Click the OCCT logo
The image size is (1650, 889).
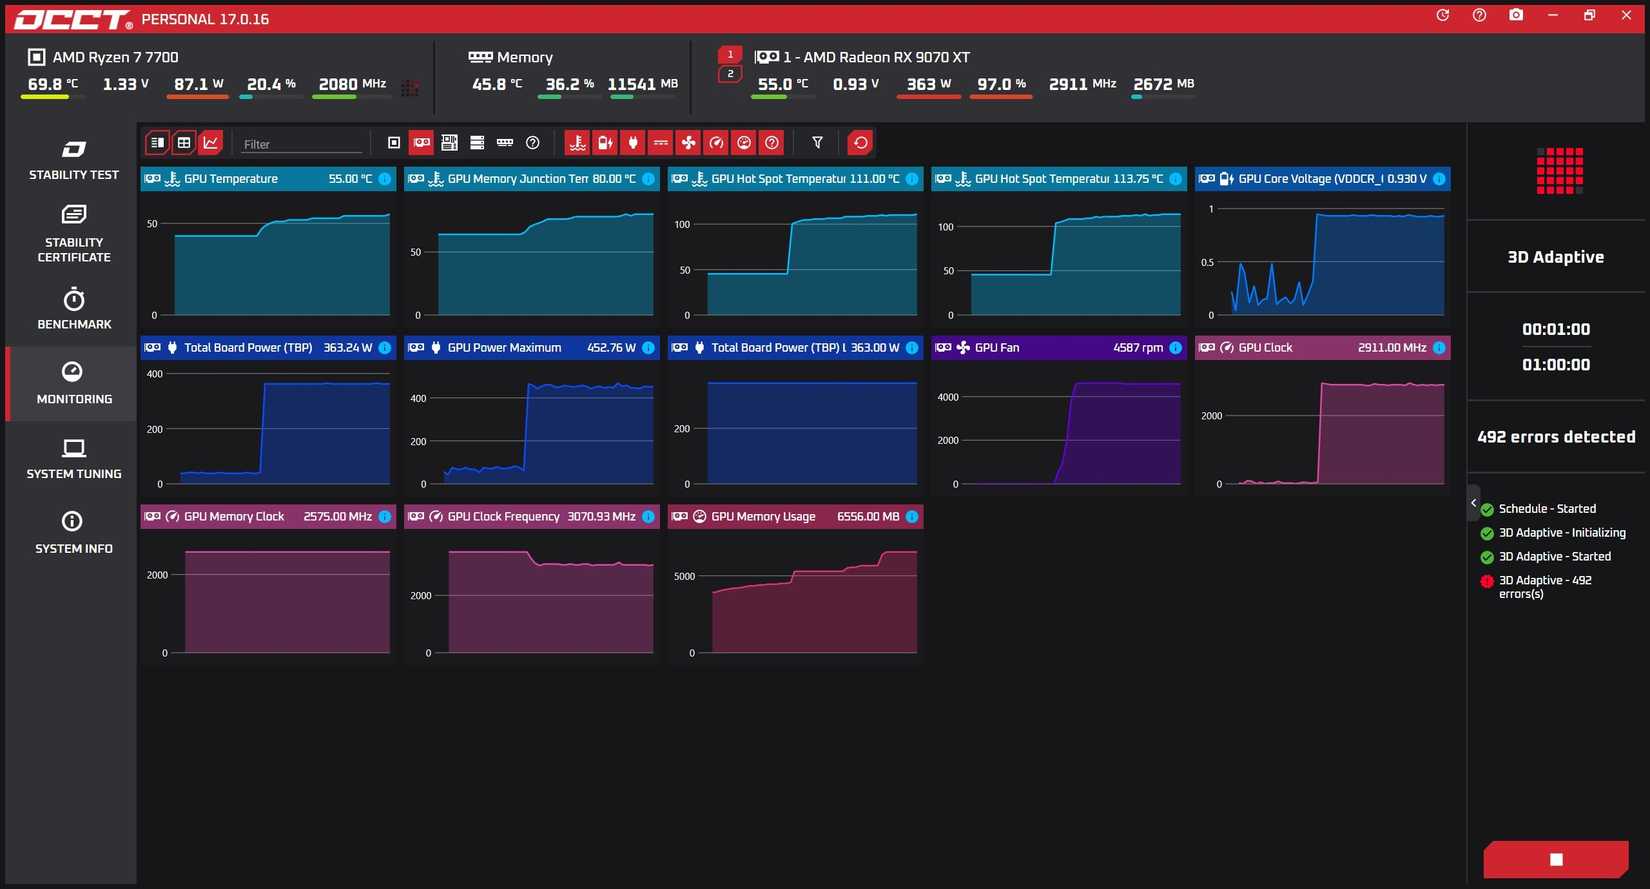coord(72,19)
